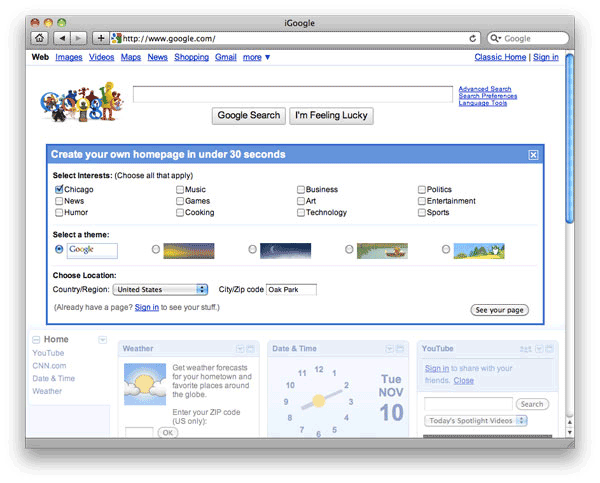Uncheck the Chicago interest checkbox

(59, 189)
